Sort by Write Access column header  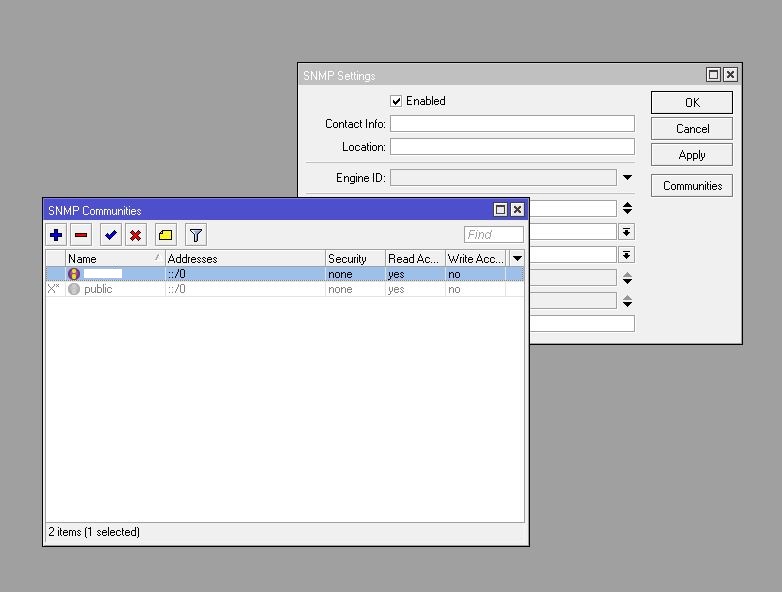point(475,258)
